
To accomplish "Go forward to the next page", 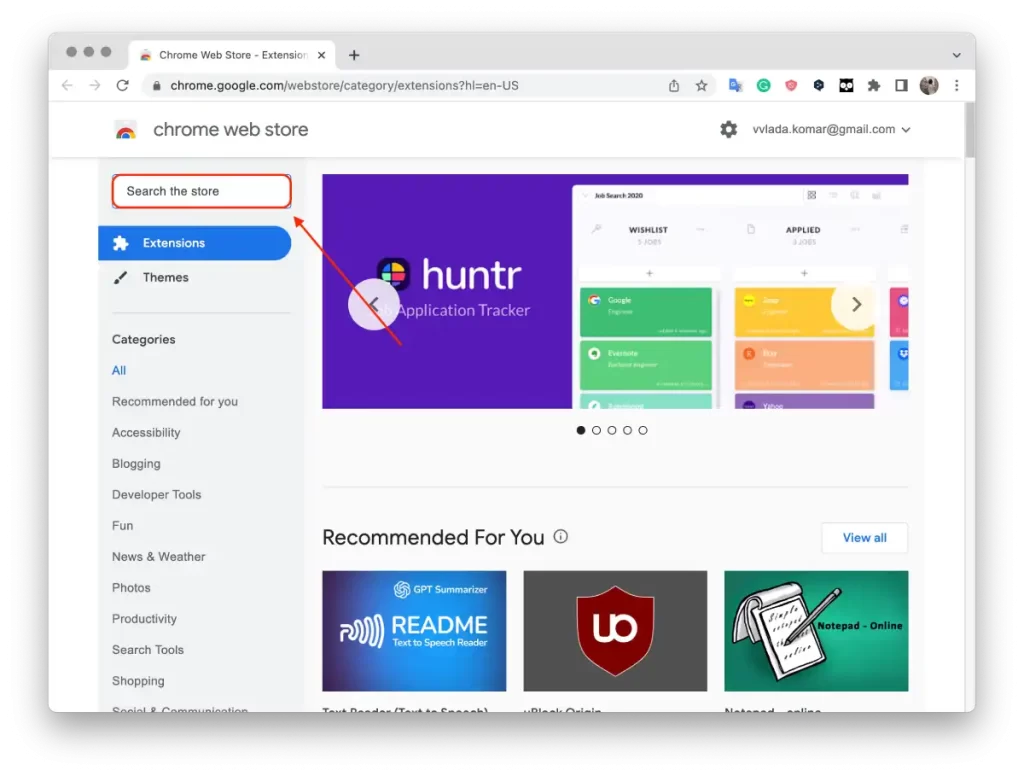I will click(95, 86).
